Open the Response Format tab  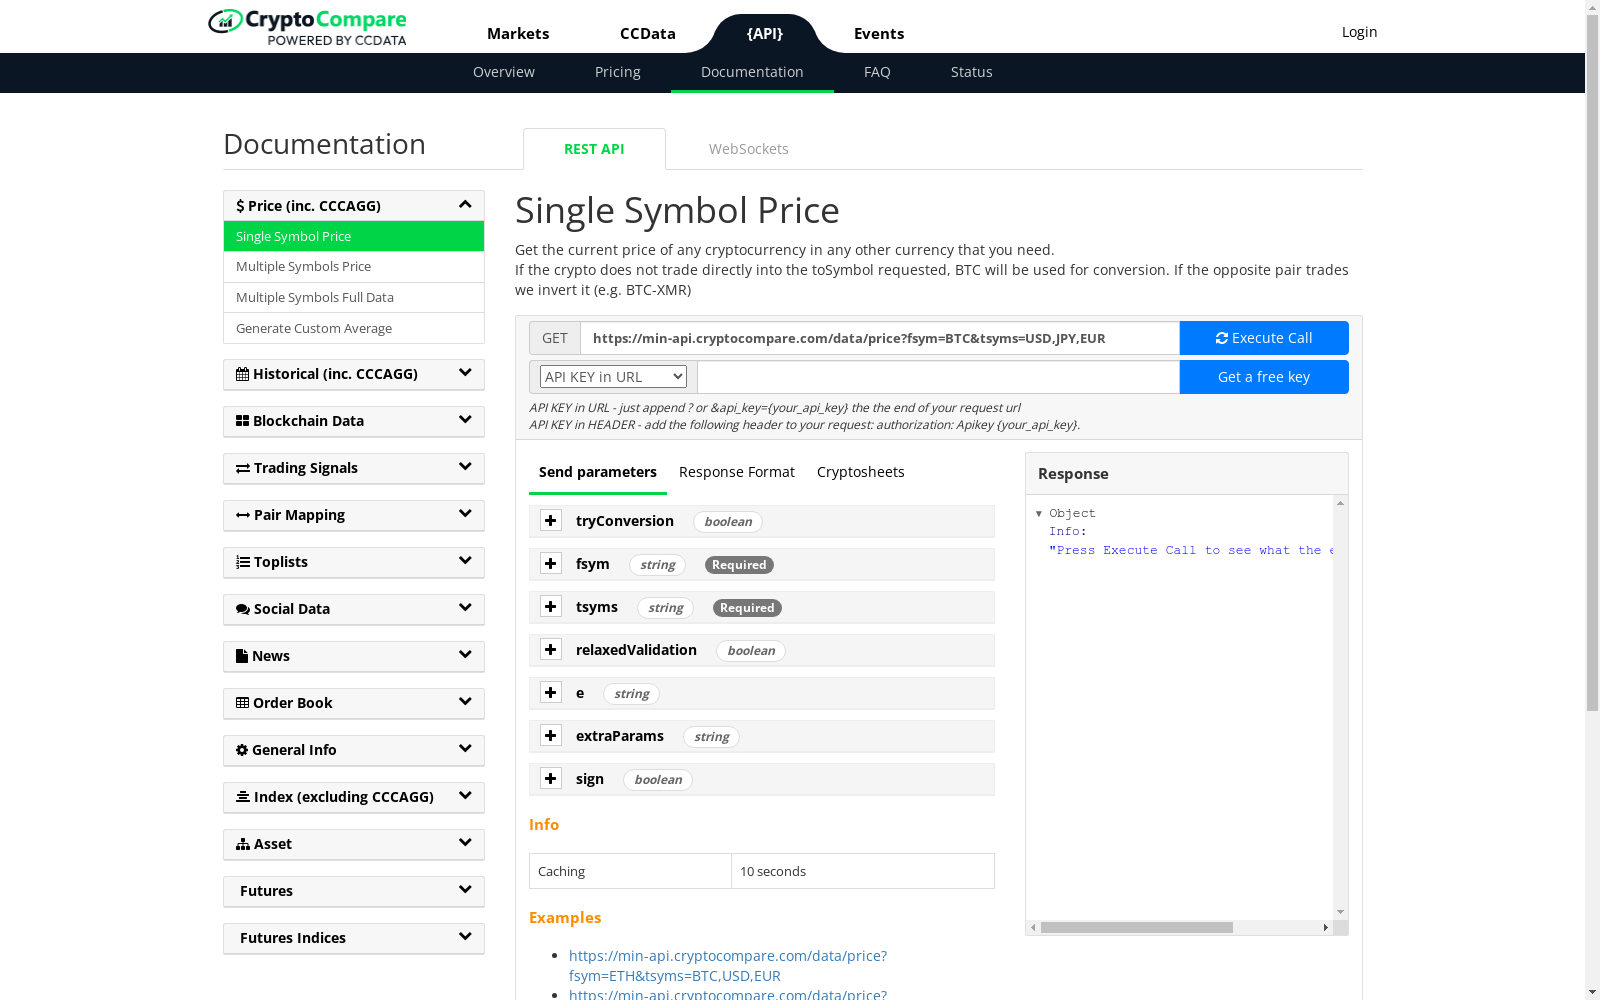click(x=736, y=472)
